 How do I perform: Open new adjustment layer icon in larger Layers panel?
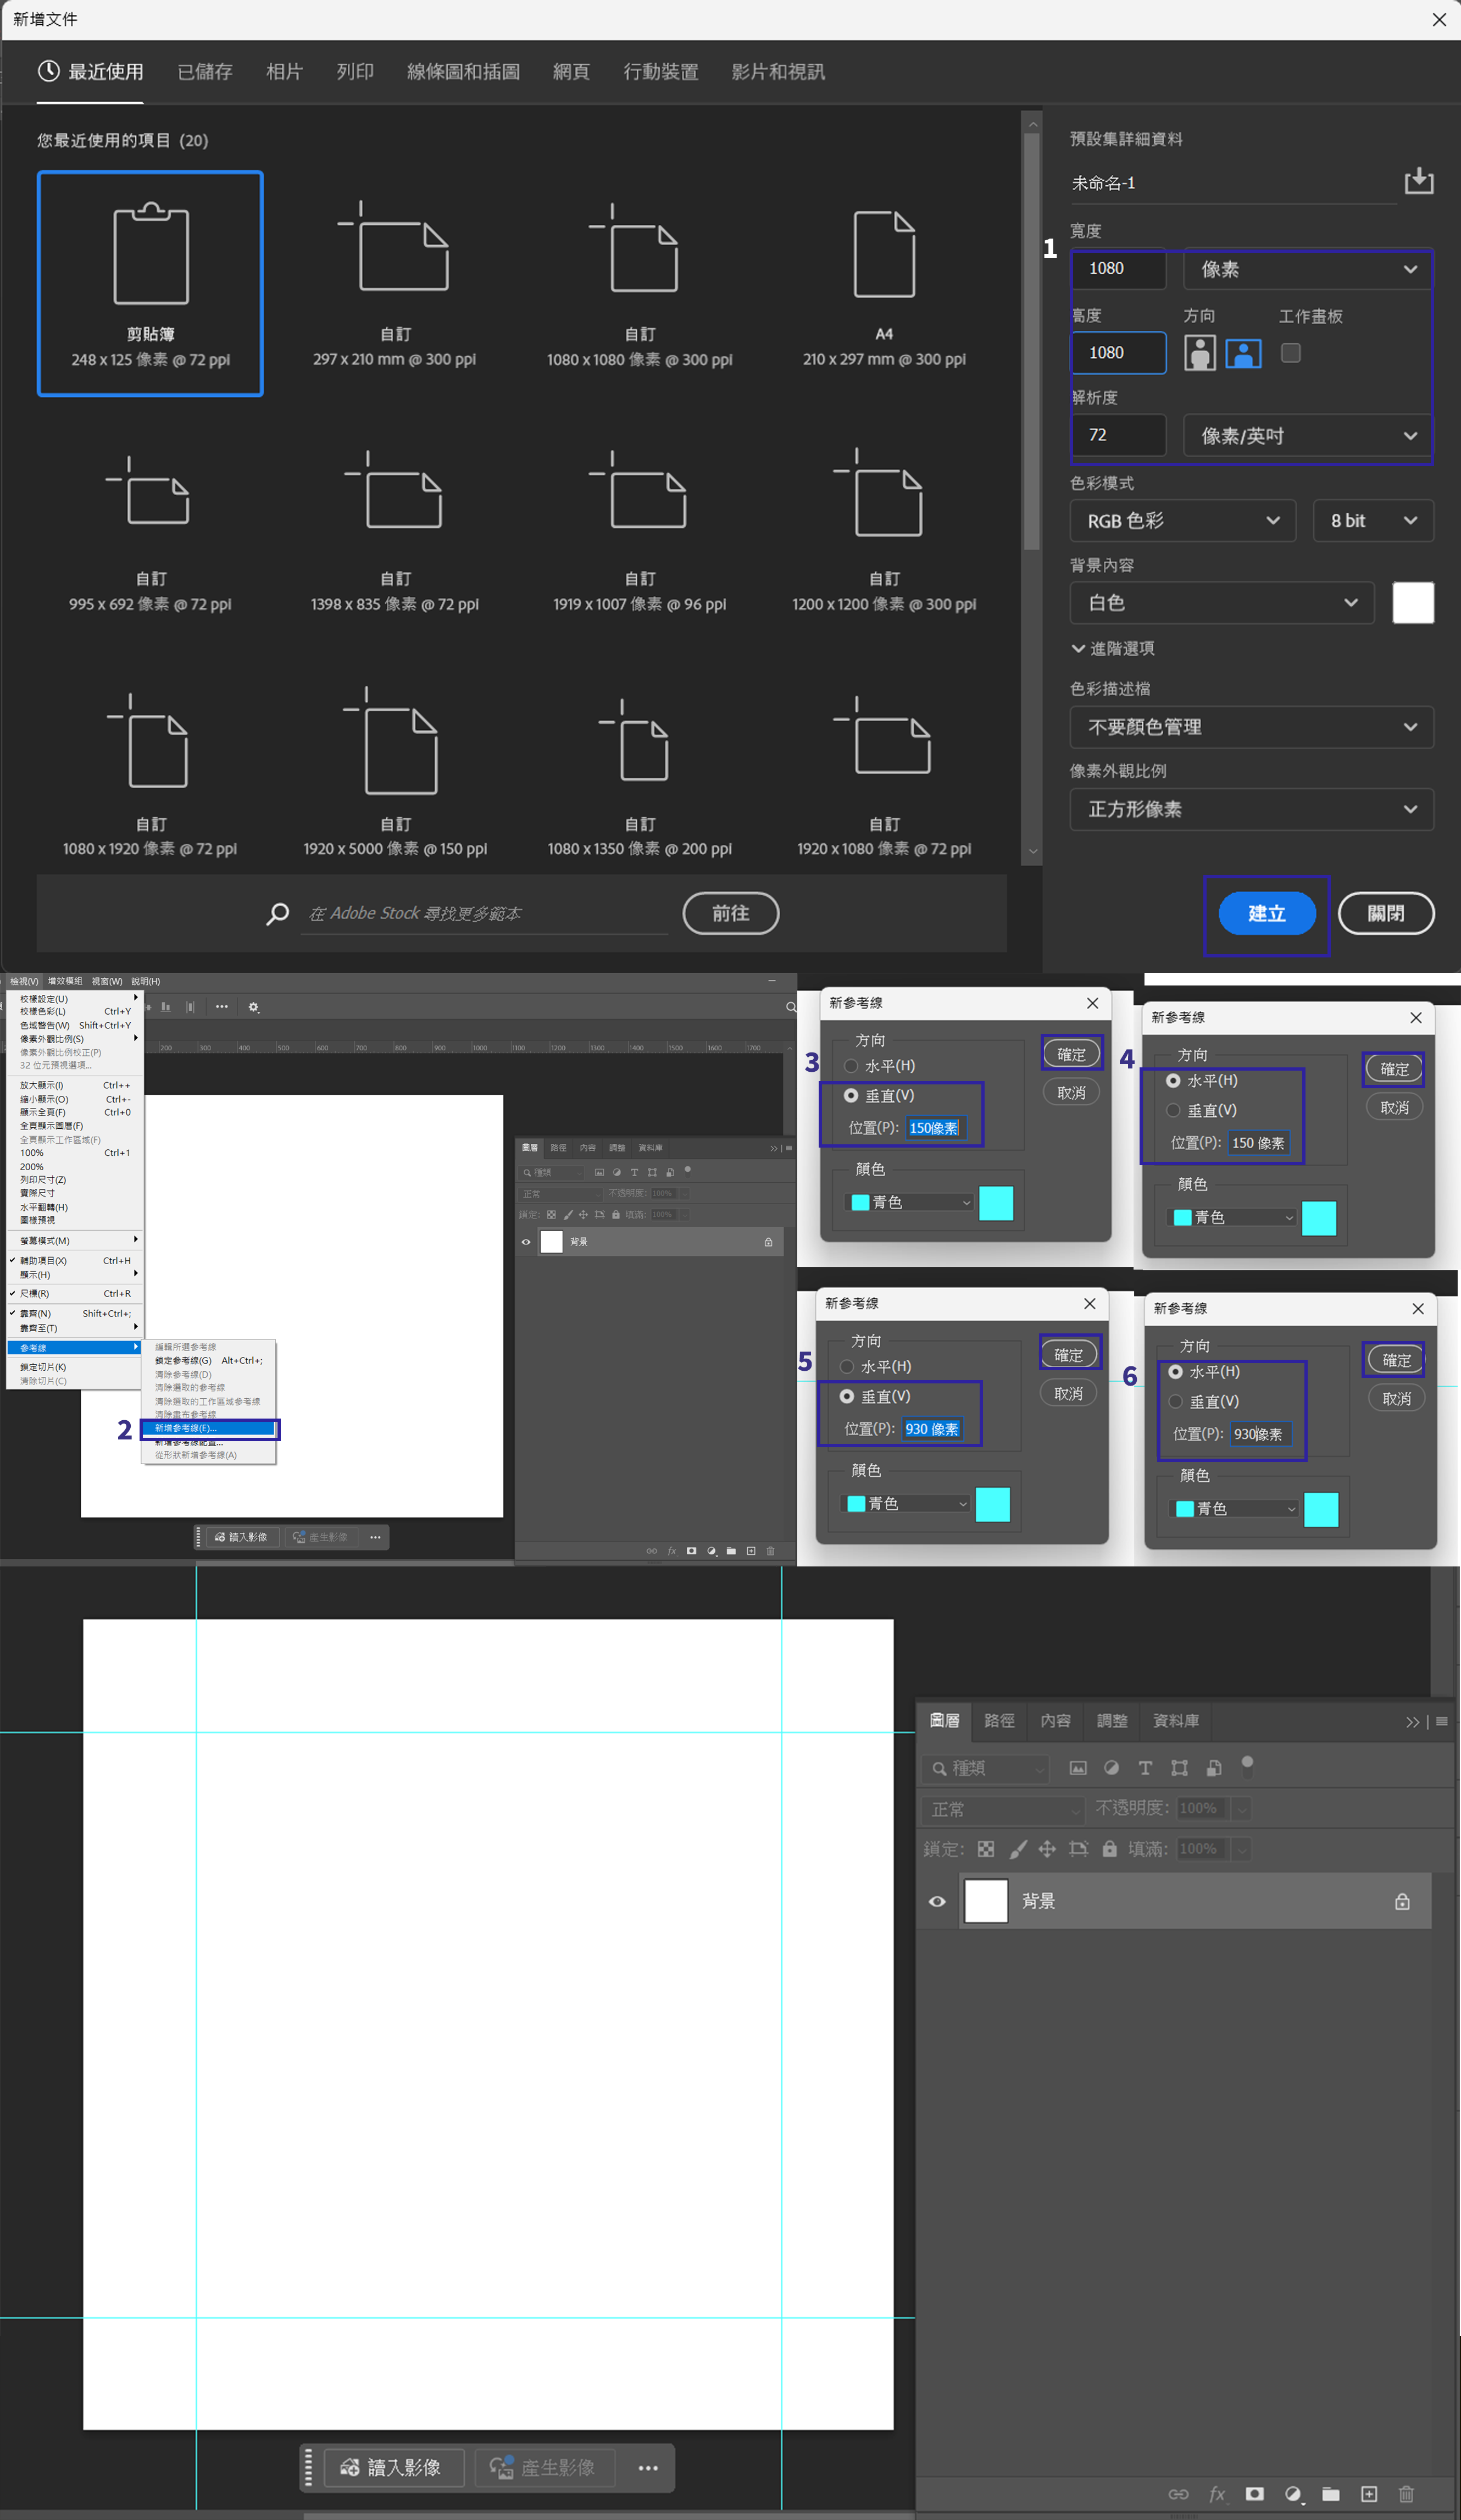pos(1293,2494)
